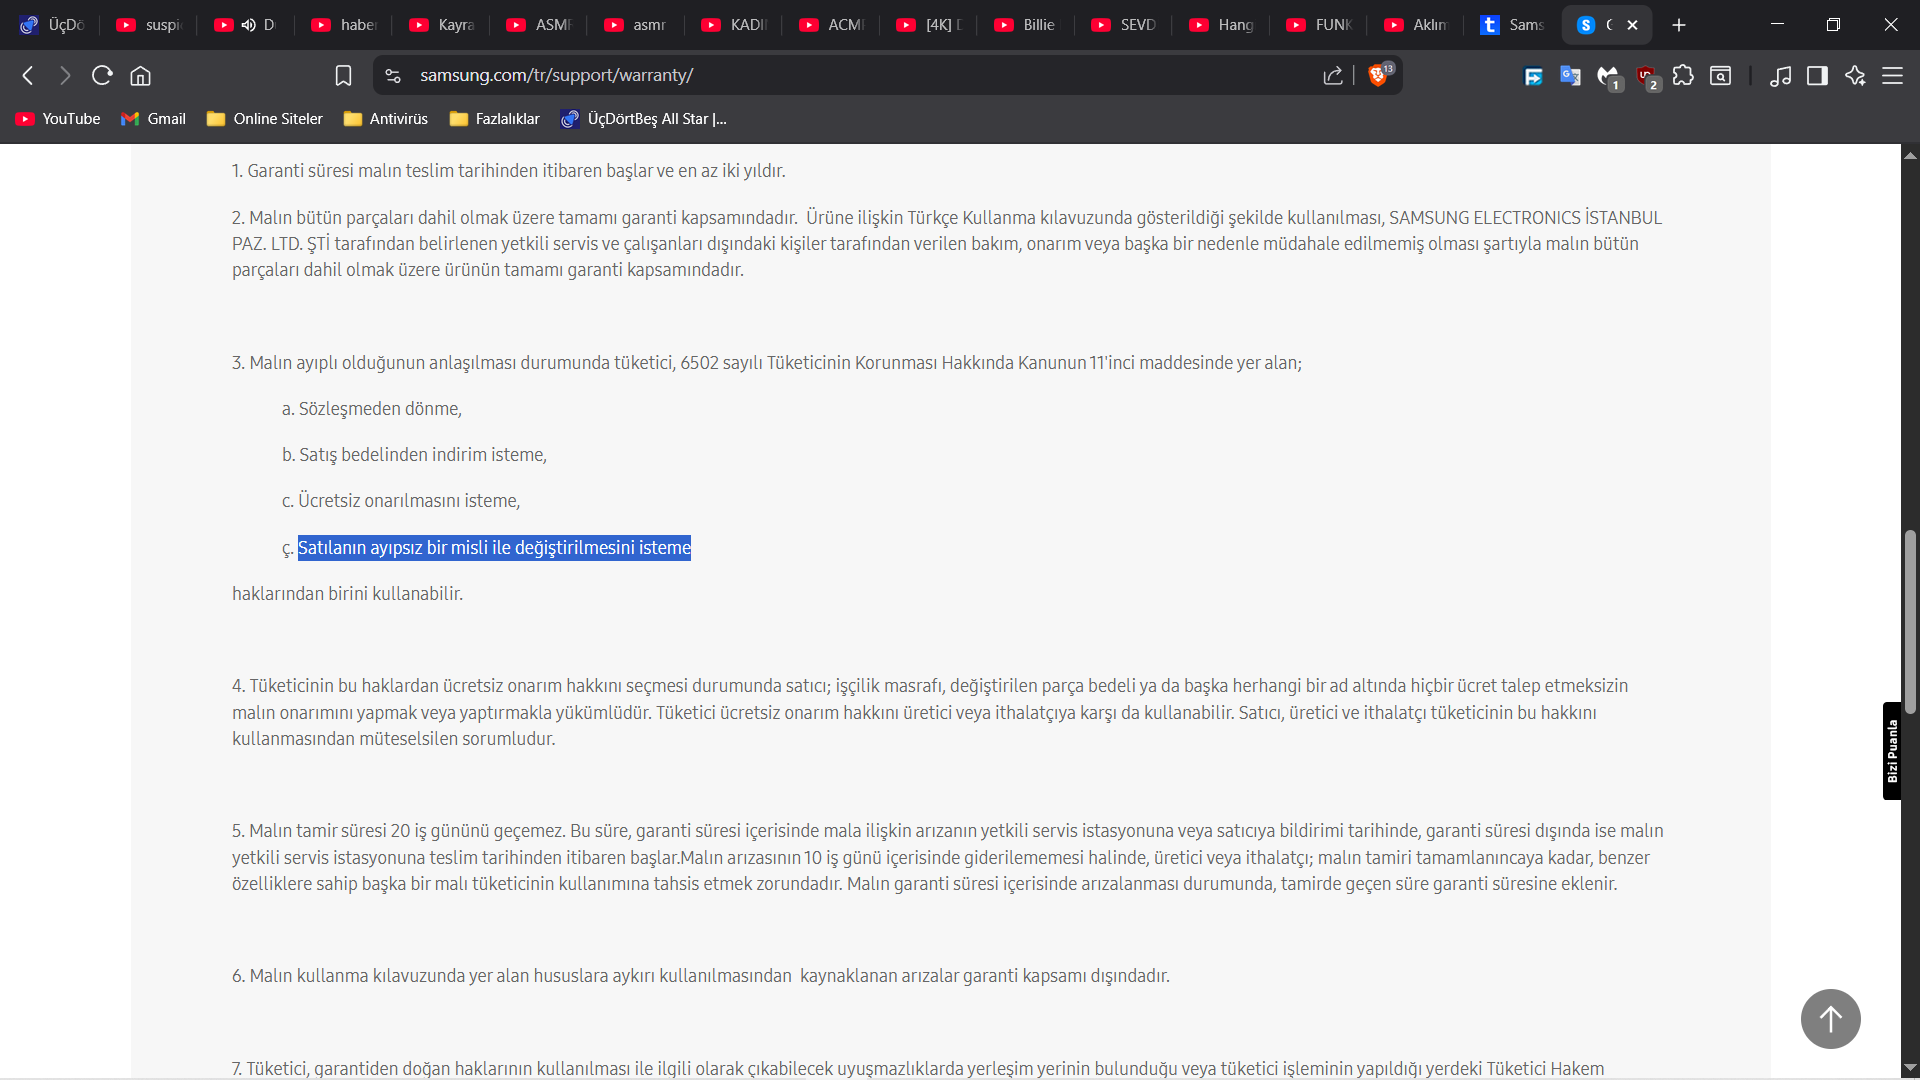
Task: Click the text 'b. Satış bedelinden indirim isteme,'
Action: click(414, 455)
